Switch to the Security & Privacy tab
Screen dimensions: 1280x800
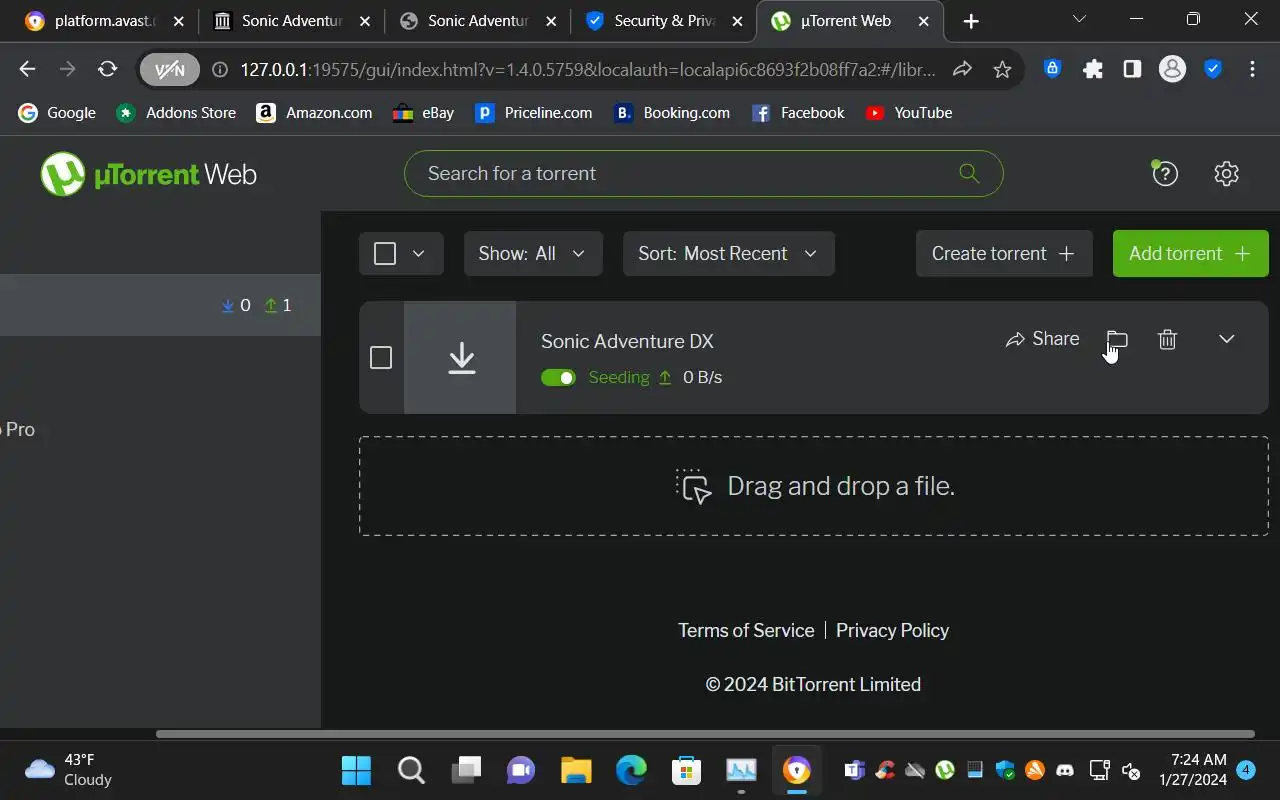click(x=664, y=20)
